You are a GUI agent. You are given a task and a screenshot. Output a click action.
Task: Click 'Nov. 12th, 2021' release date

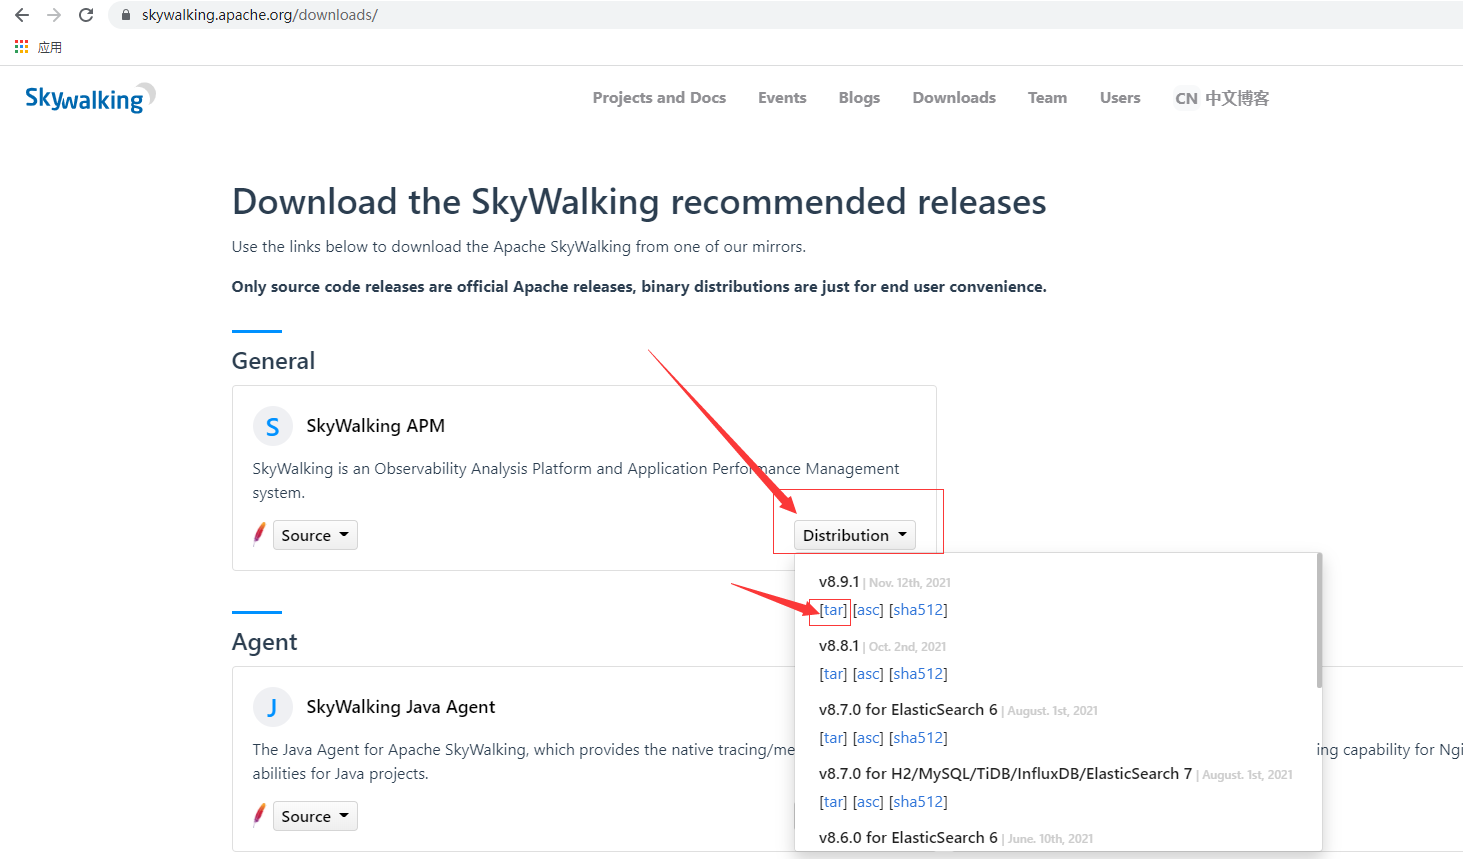[x=910, y=583]
